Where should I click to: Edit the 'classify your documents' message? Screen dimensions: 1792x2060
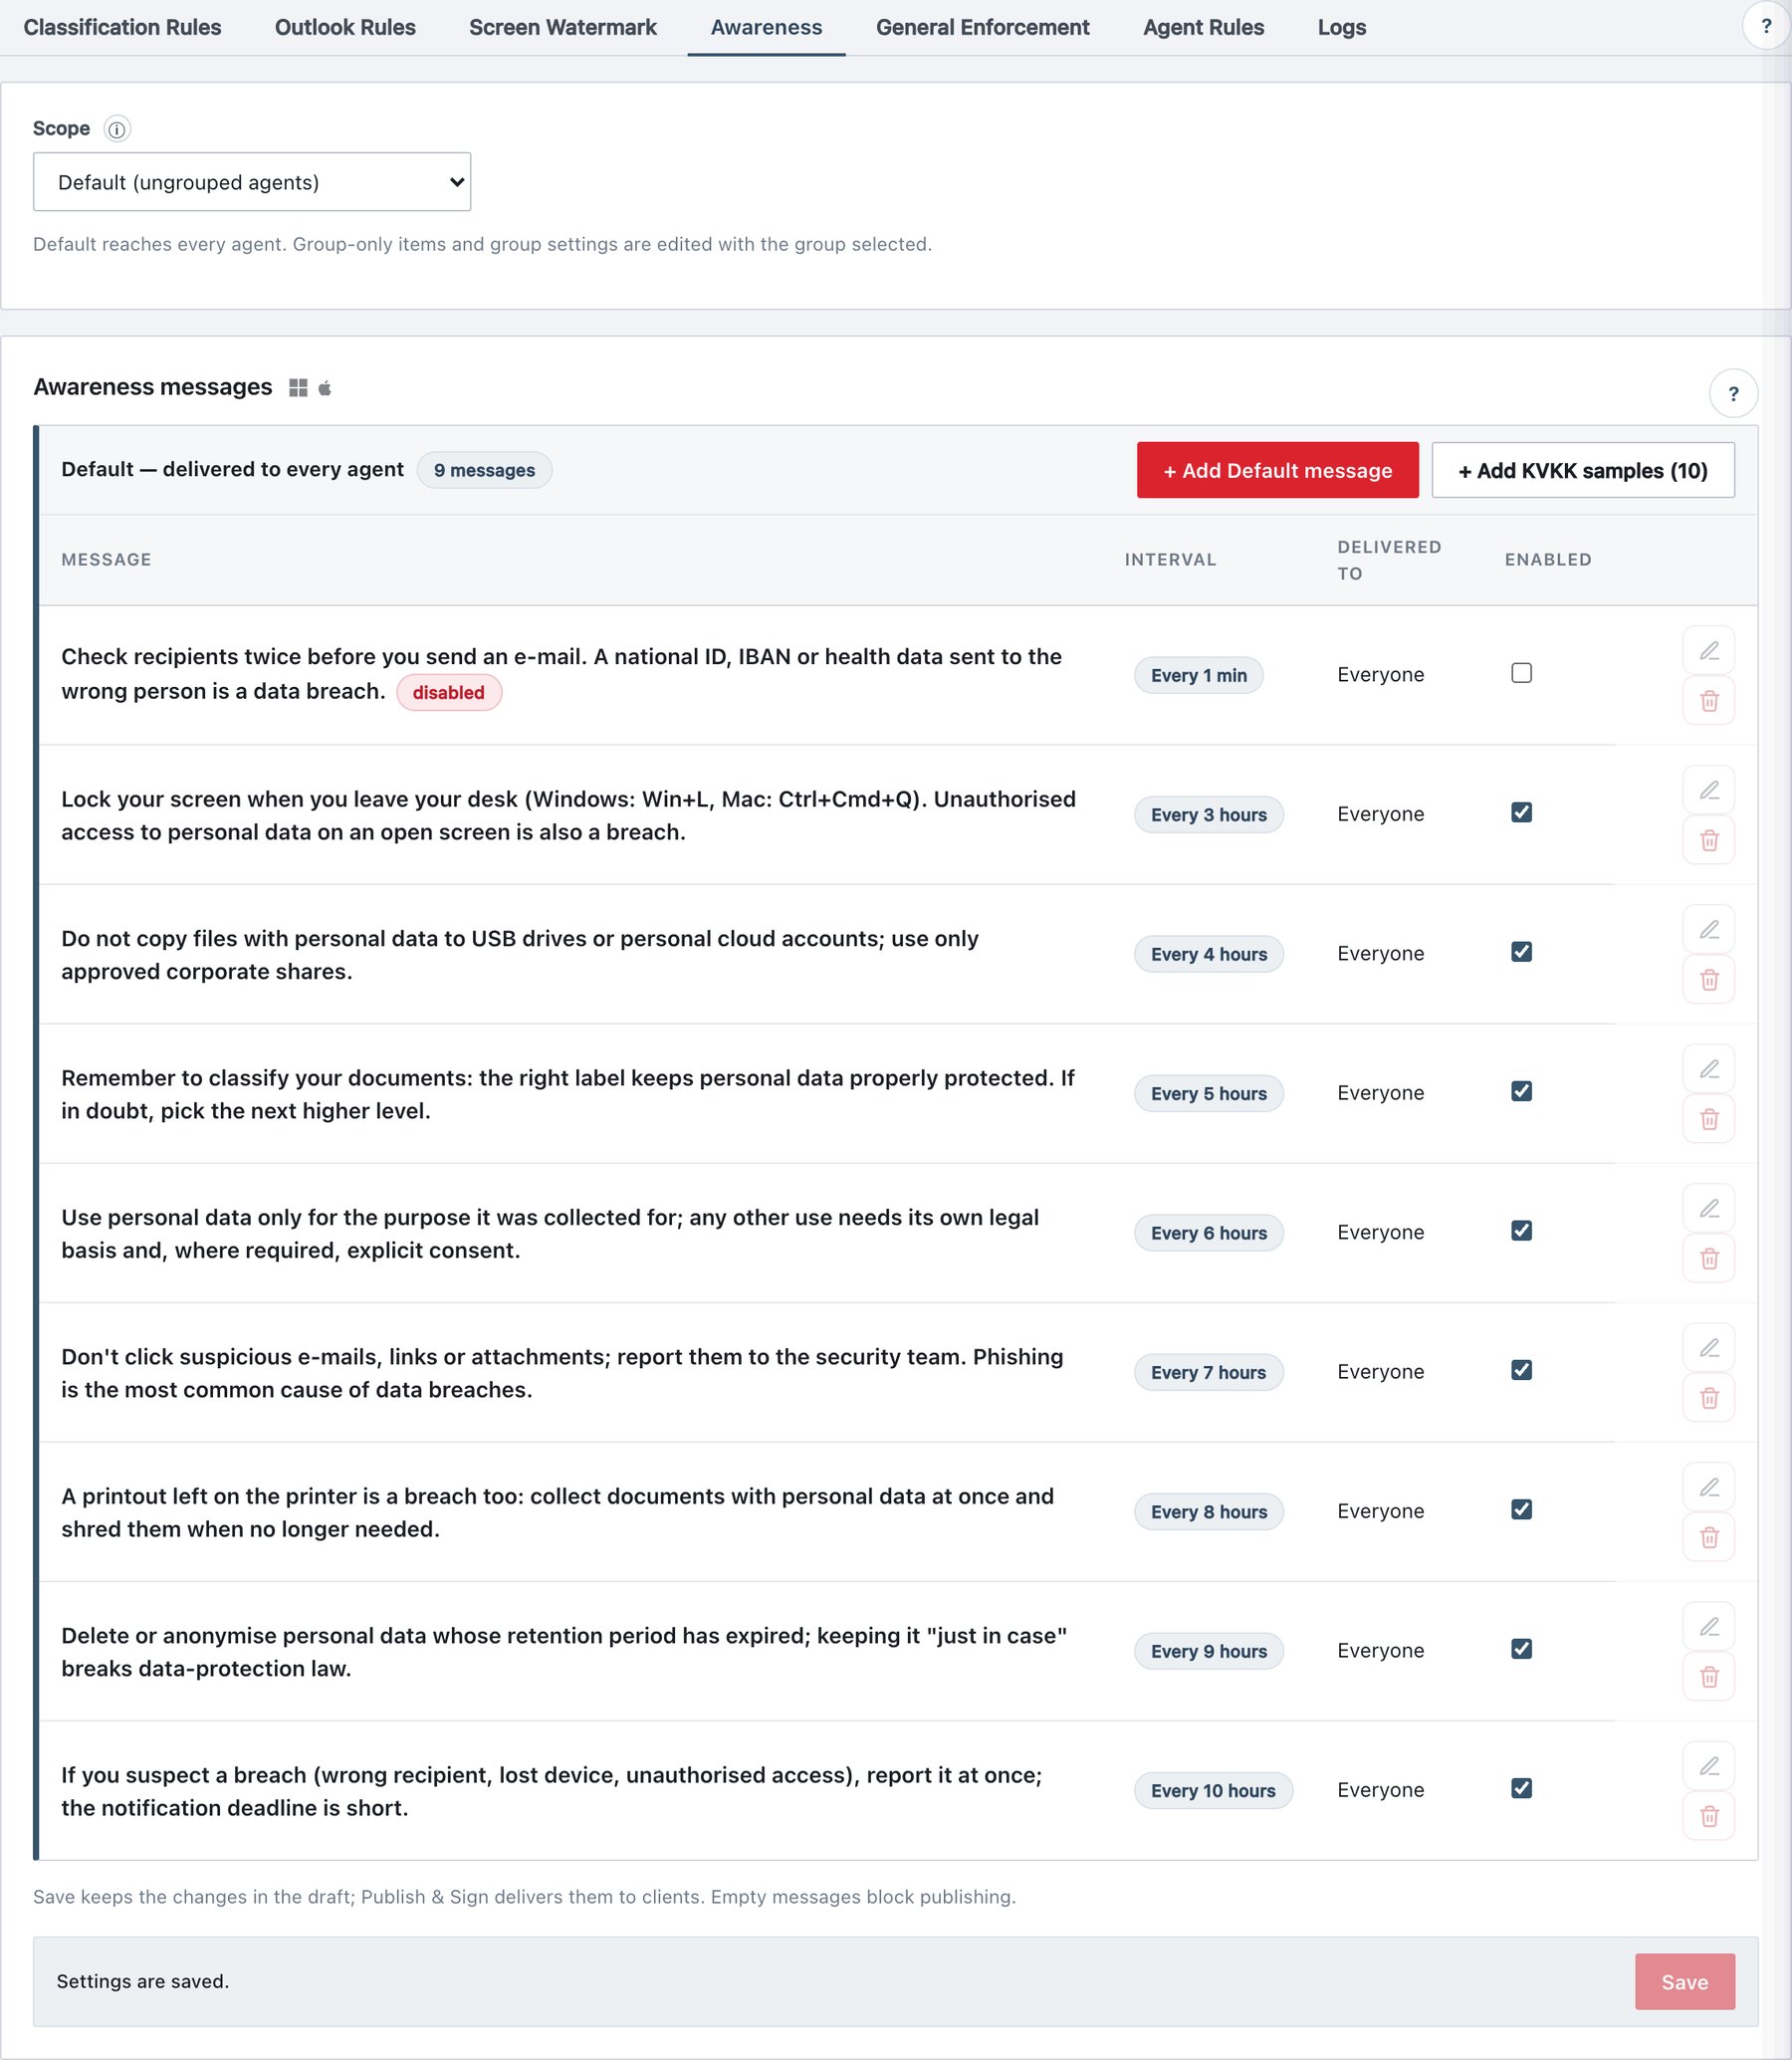pyautogui.click(x=1709, y=1069)
